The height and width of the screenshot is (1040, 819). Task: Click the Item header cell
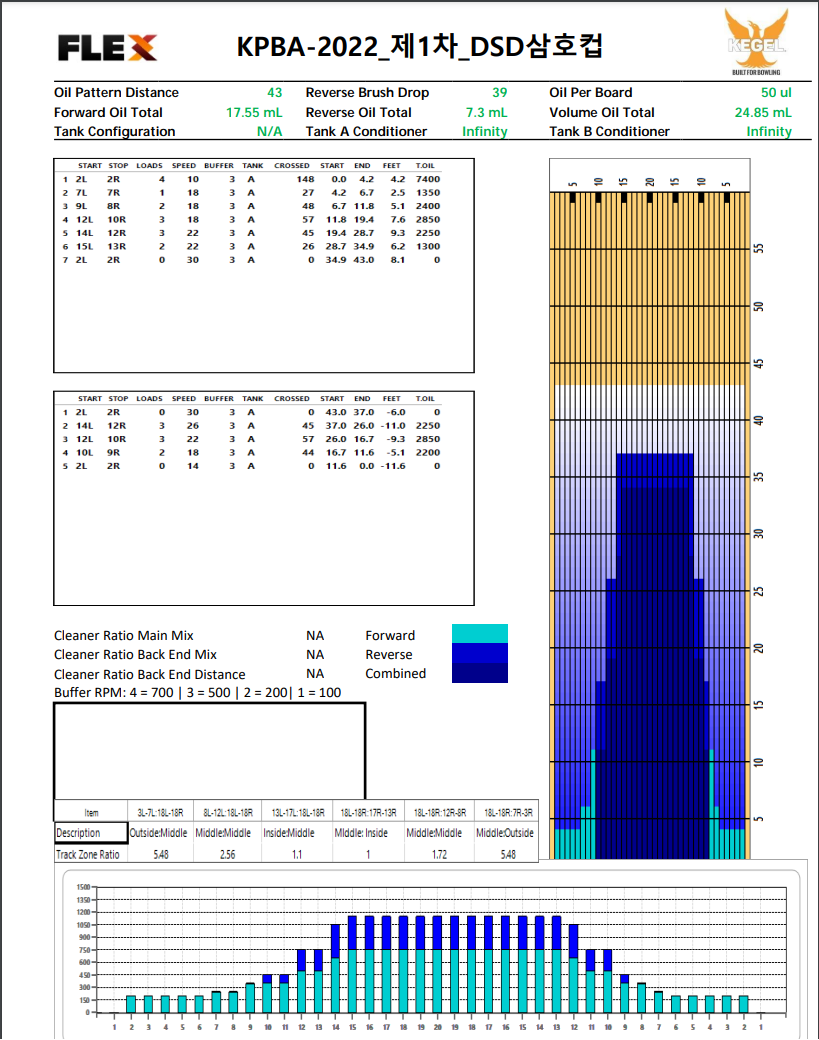(x=91, y=812)
